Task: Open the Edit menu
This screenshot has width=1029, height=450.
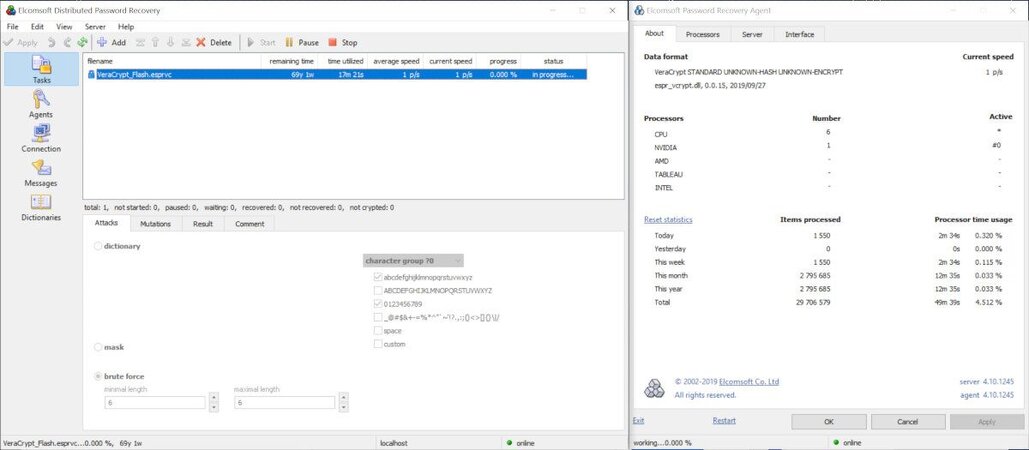Action: 37,27
